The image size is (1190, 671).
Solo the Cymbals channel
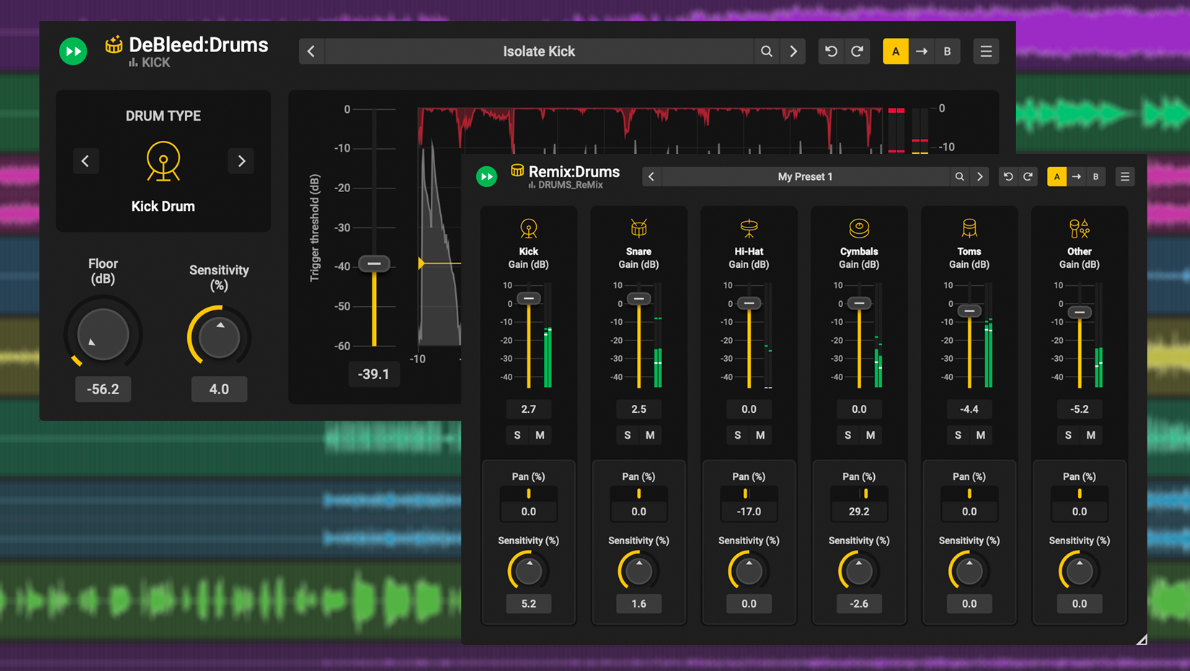(848, 435)
